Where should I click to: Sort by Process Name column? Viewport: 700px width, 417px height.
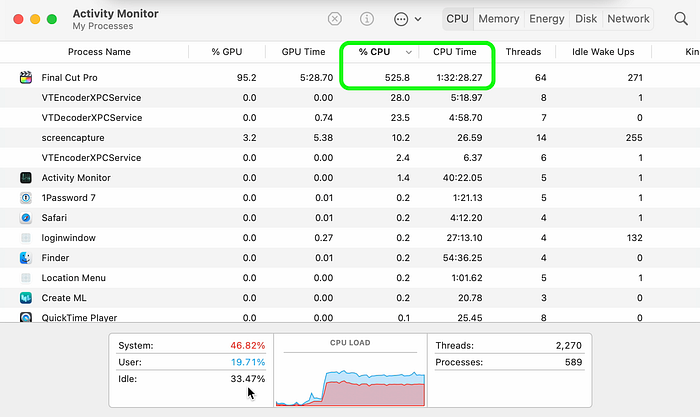coord(99,52)
